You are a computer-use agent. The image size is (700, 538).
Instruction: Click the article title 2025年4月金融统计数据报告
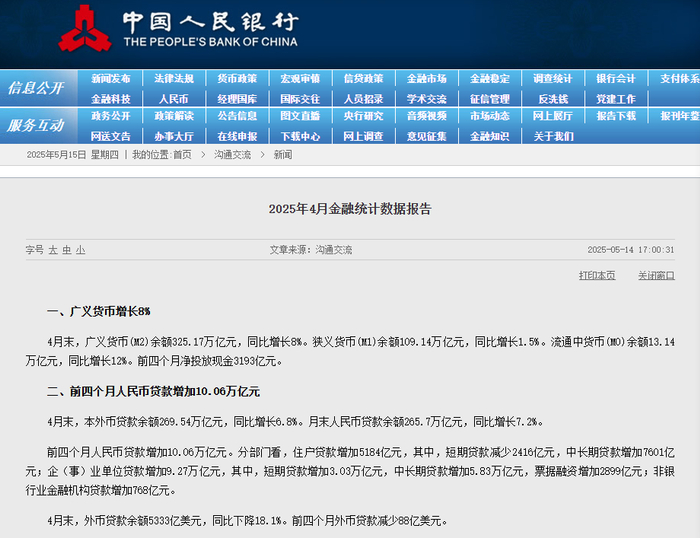pyautogui.click(x=350, y=209)
